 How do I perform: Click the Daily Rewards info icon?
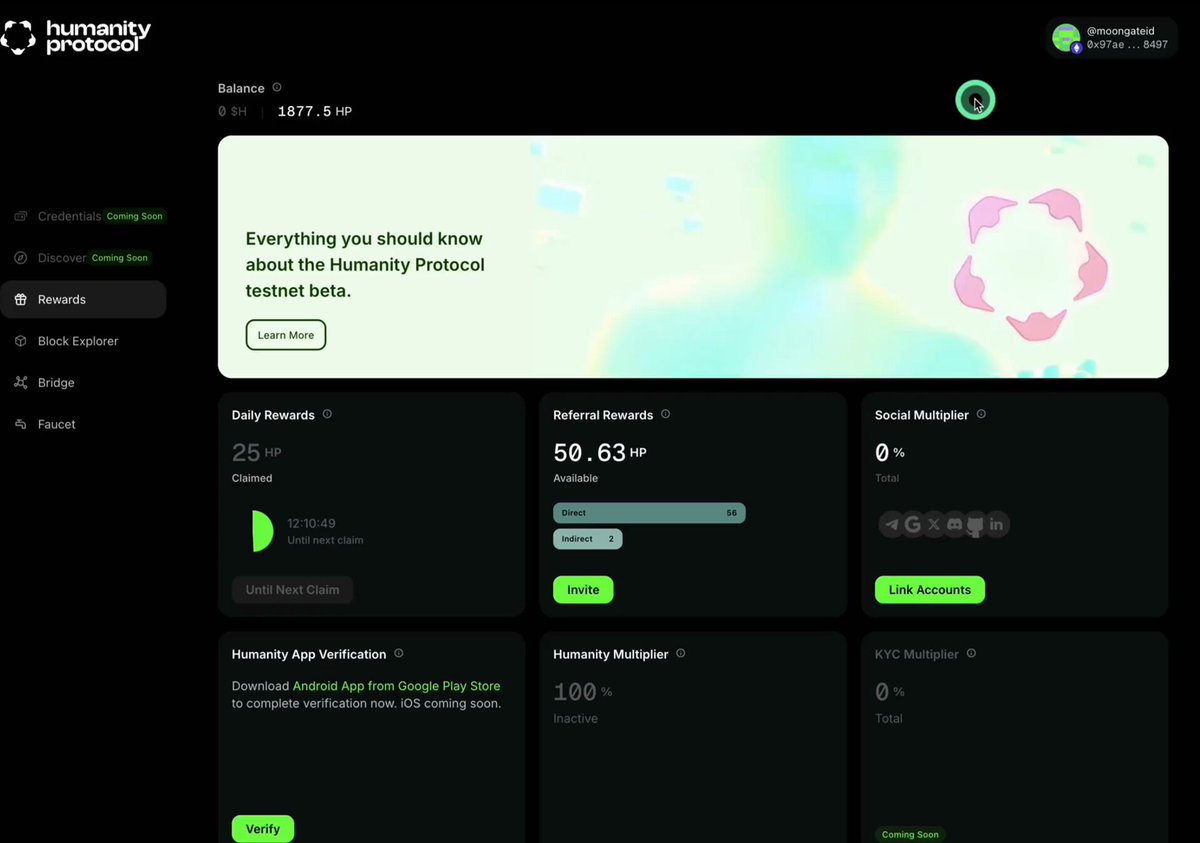(327, 414)
